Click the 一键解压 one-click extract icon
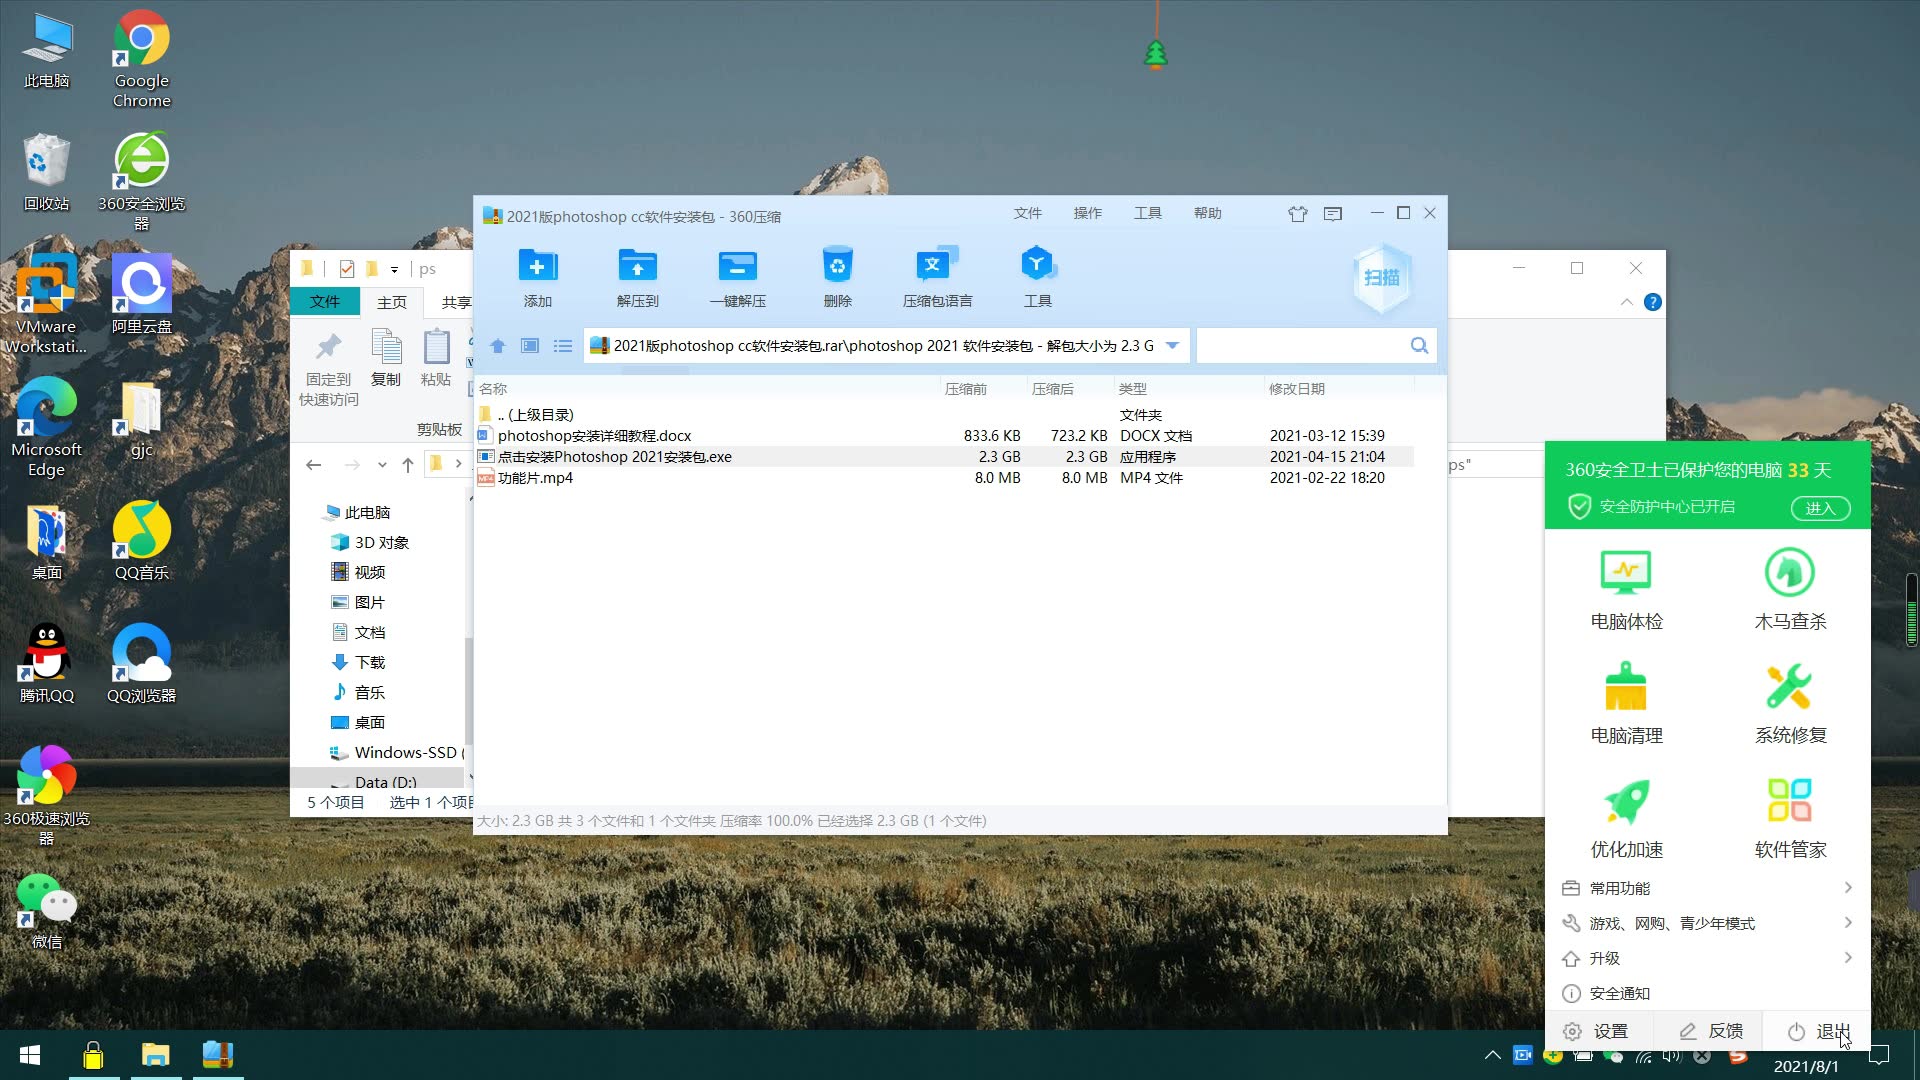The width and height of the screenshot is (1920, 1080). (x=737, y=267)
